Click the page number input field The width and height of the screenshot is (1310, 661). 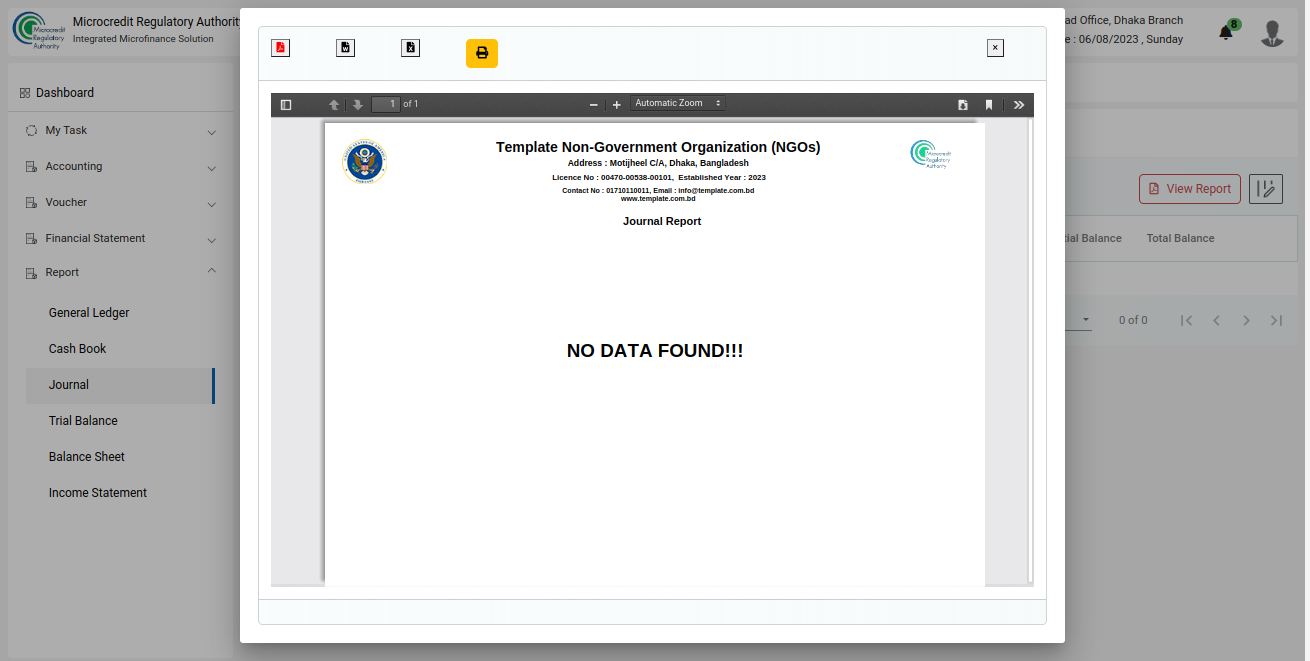coord(386,105)
